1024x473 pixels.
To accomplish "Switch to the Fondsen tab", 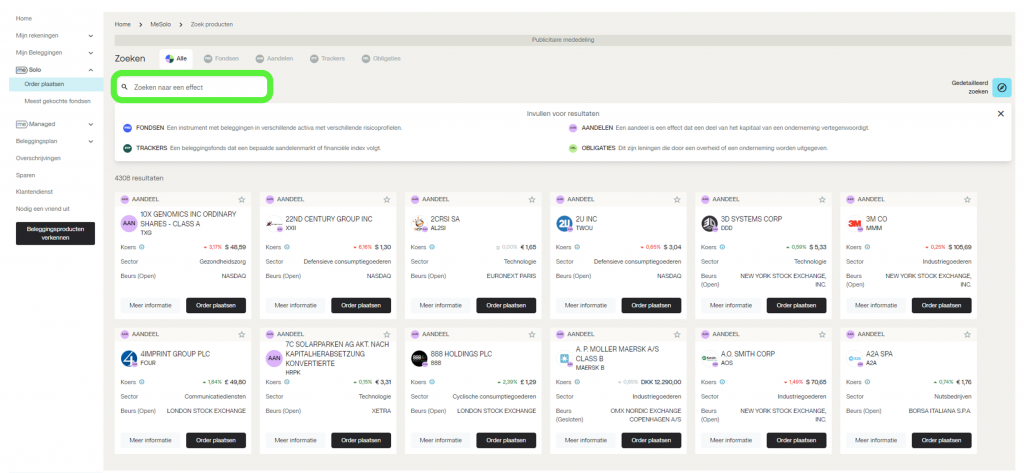I will point(221,58).
